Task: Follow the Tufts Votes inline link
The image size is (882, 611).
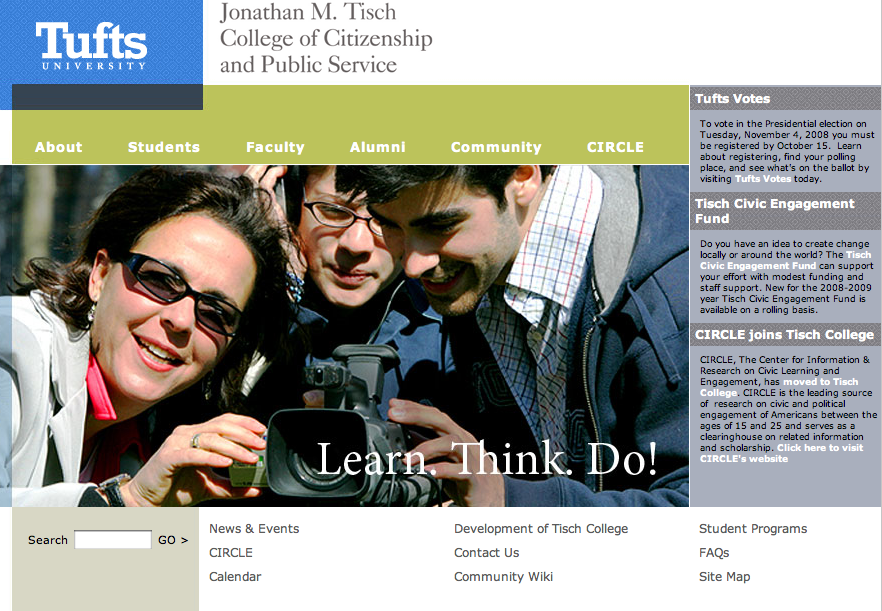Action: 763,179
